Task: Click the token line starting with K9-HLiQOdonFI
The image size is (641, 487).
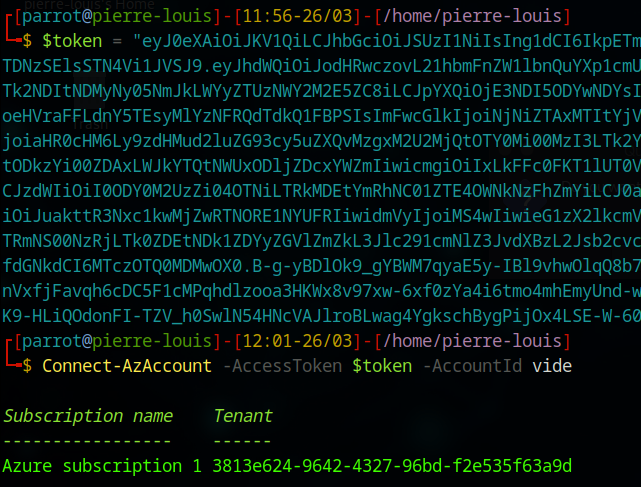Action: (x=321, y=316)
